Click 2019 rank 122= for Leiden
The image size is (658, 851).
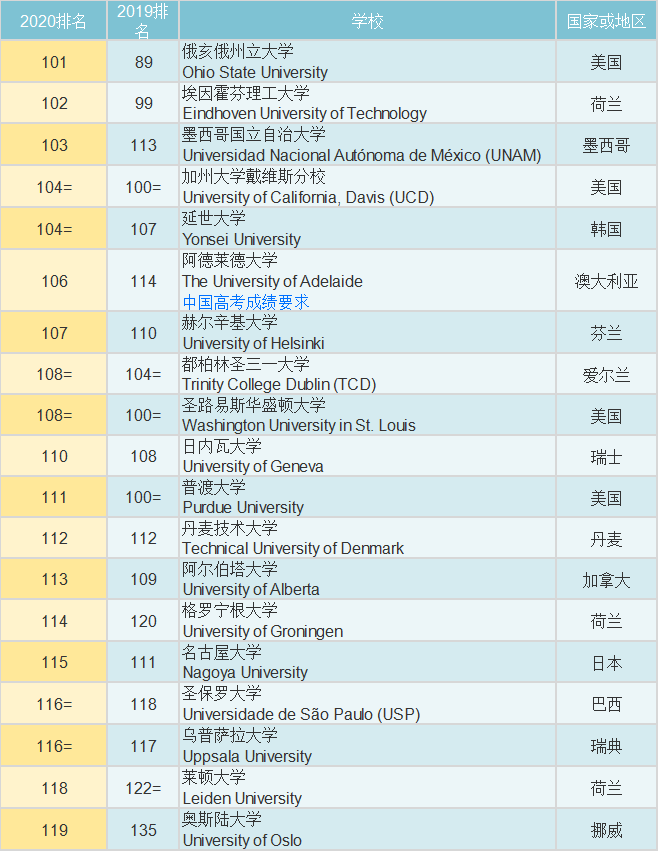143,788
